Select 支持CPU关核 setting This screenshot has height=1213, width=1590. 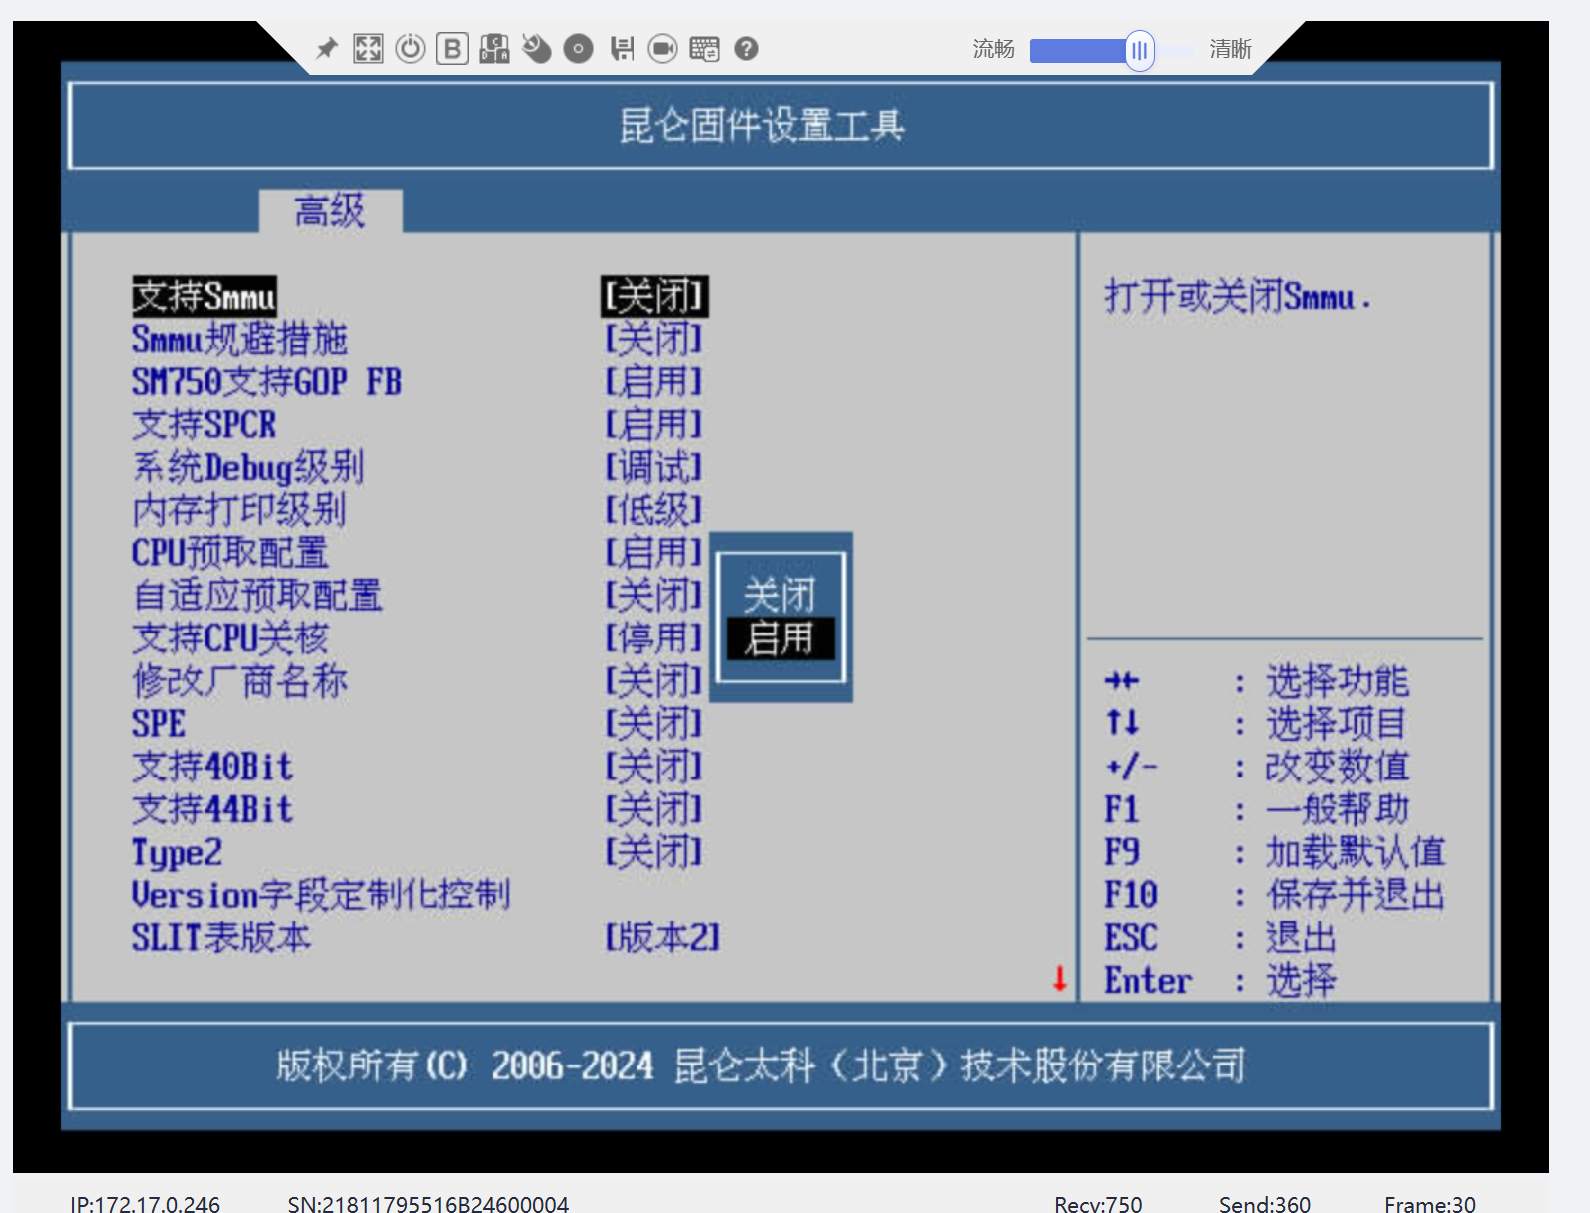pyautogui.click(x=230, y=639)
